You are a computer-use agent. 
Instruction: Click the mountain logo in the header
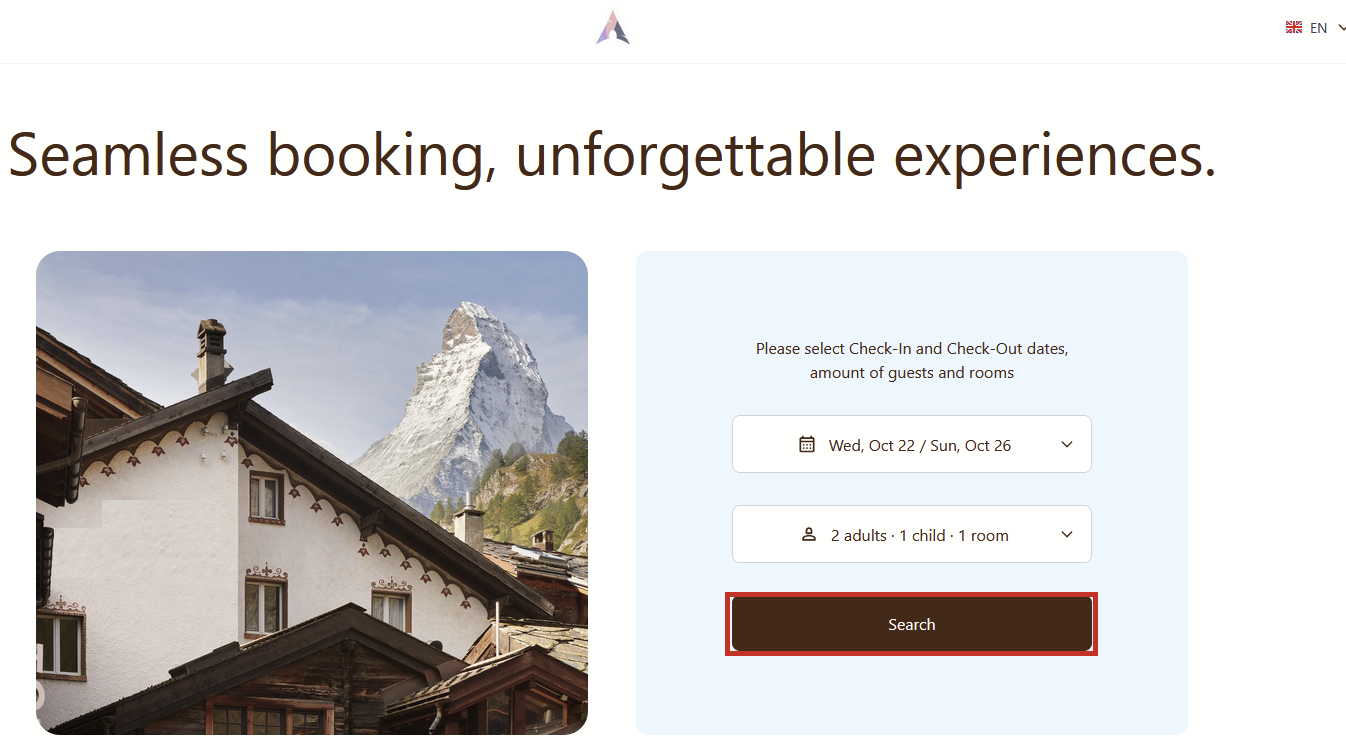[613, 28]
